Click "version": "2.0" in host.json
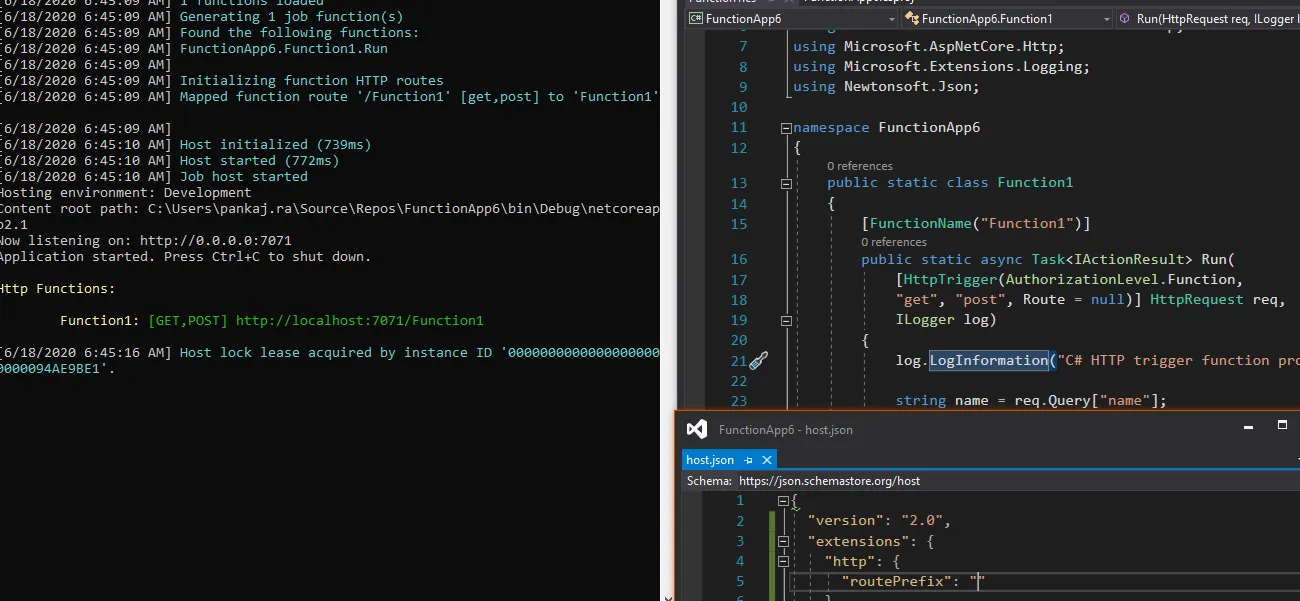Viewport: 1300px width, 601px height. [878, 521]
